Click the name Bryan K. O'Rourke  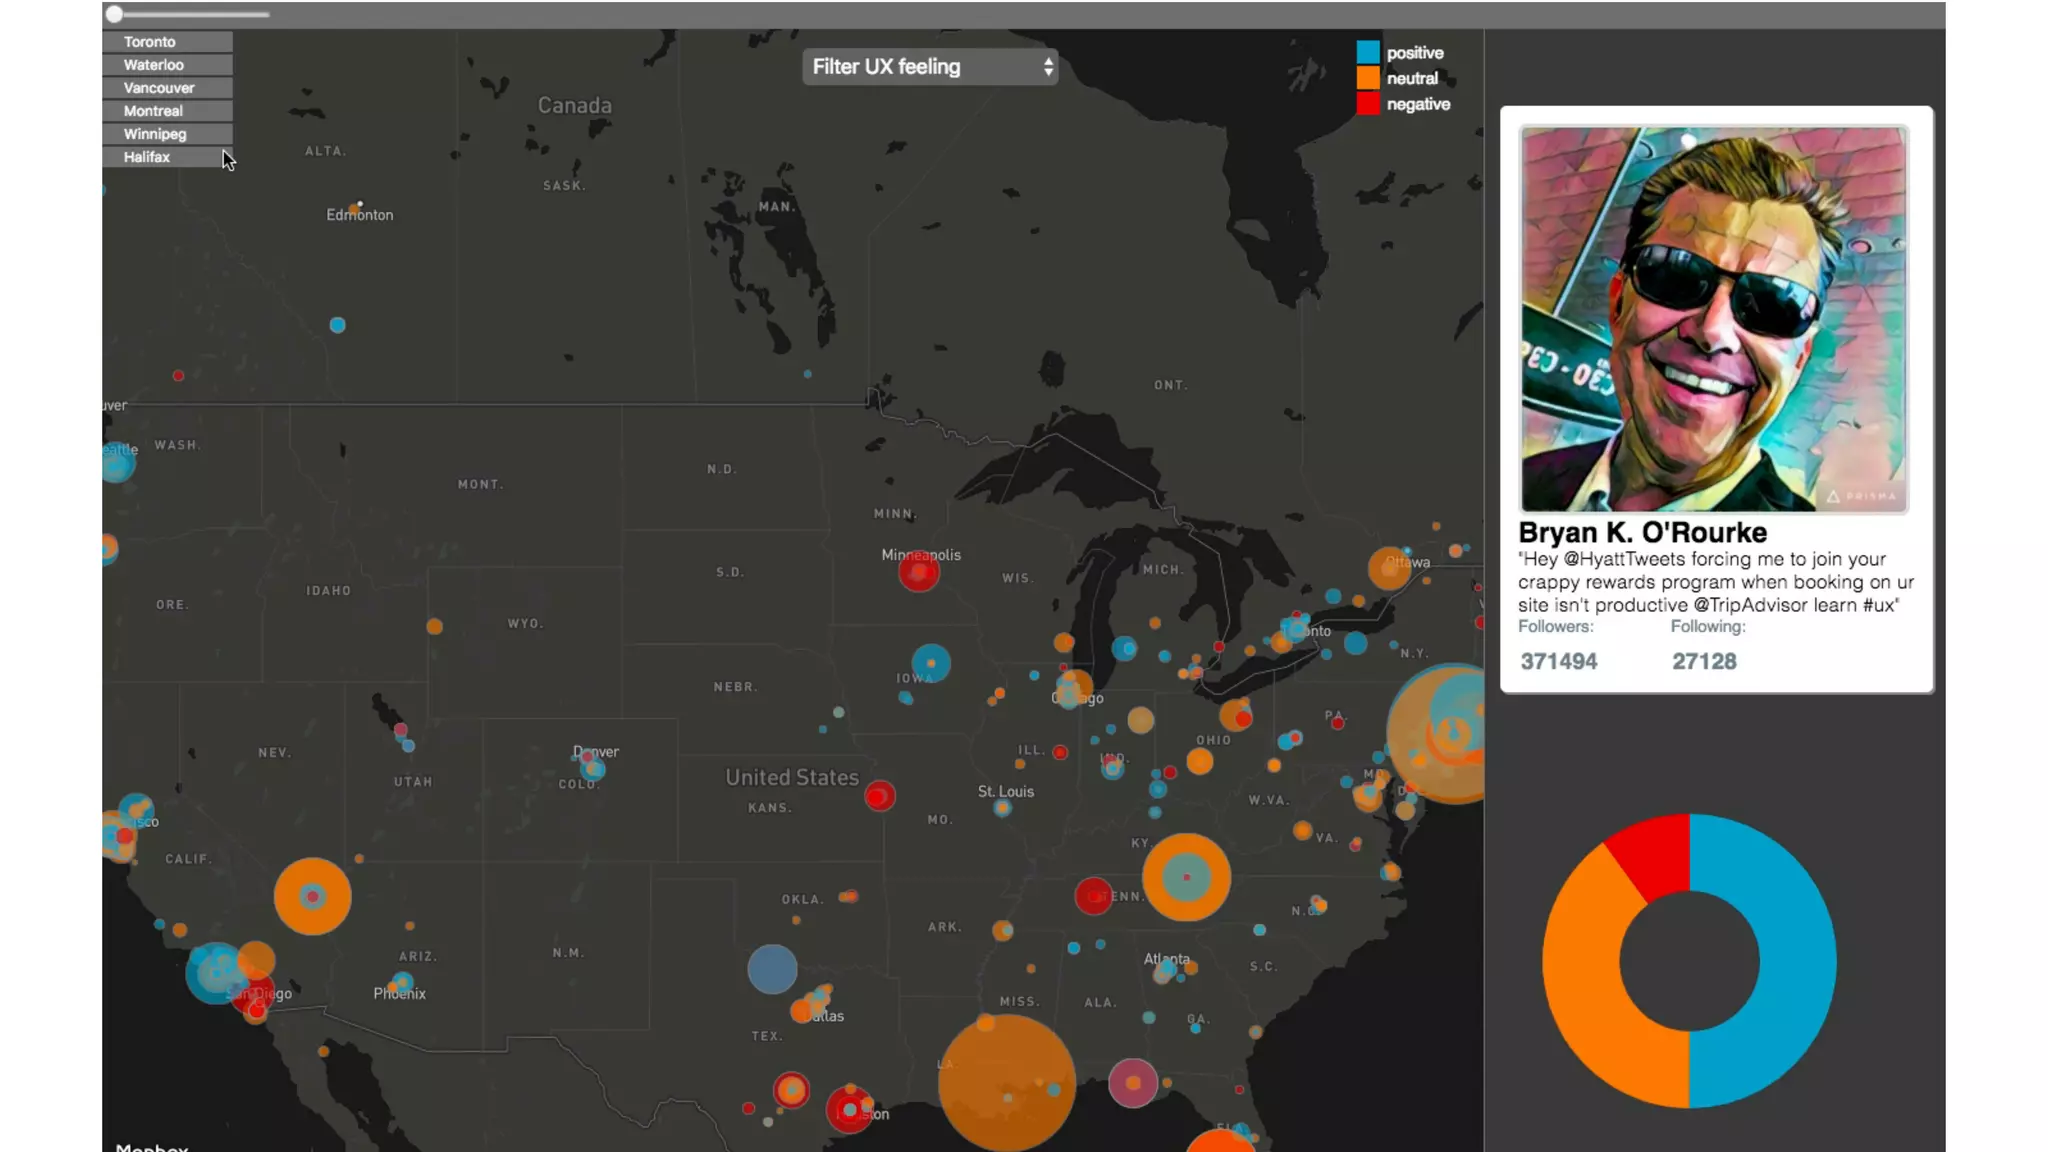point(1642,532)
